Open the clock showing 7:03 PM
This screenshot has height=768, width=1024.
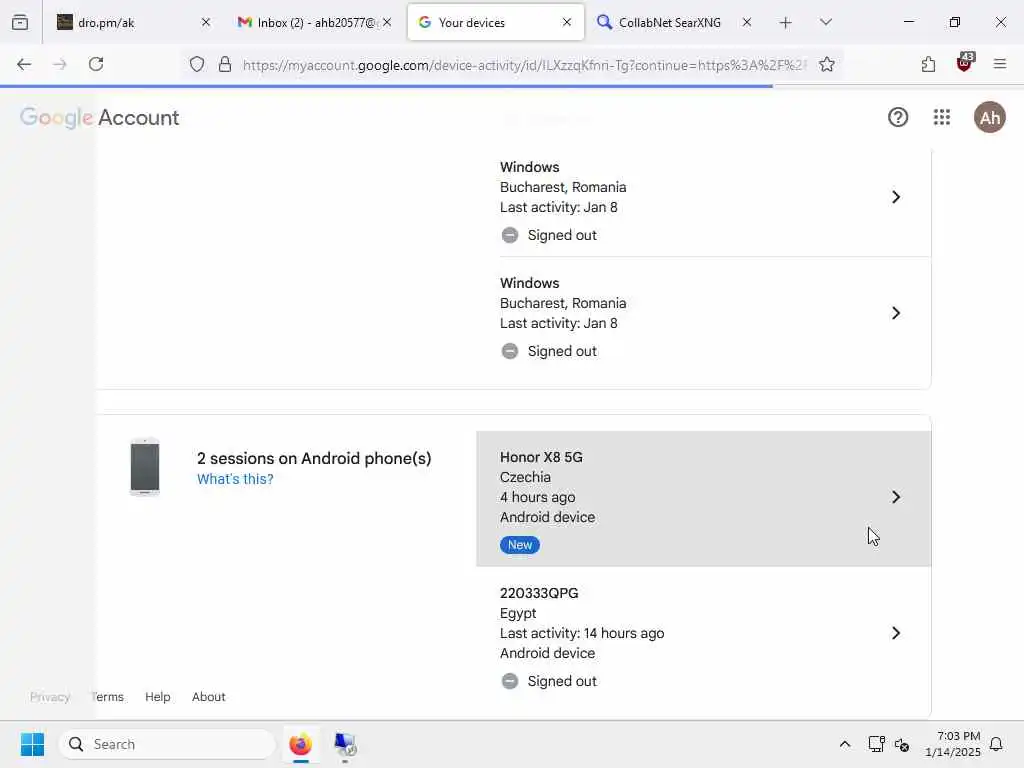[x=953, y=744]
